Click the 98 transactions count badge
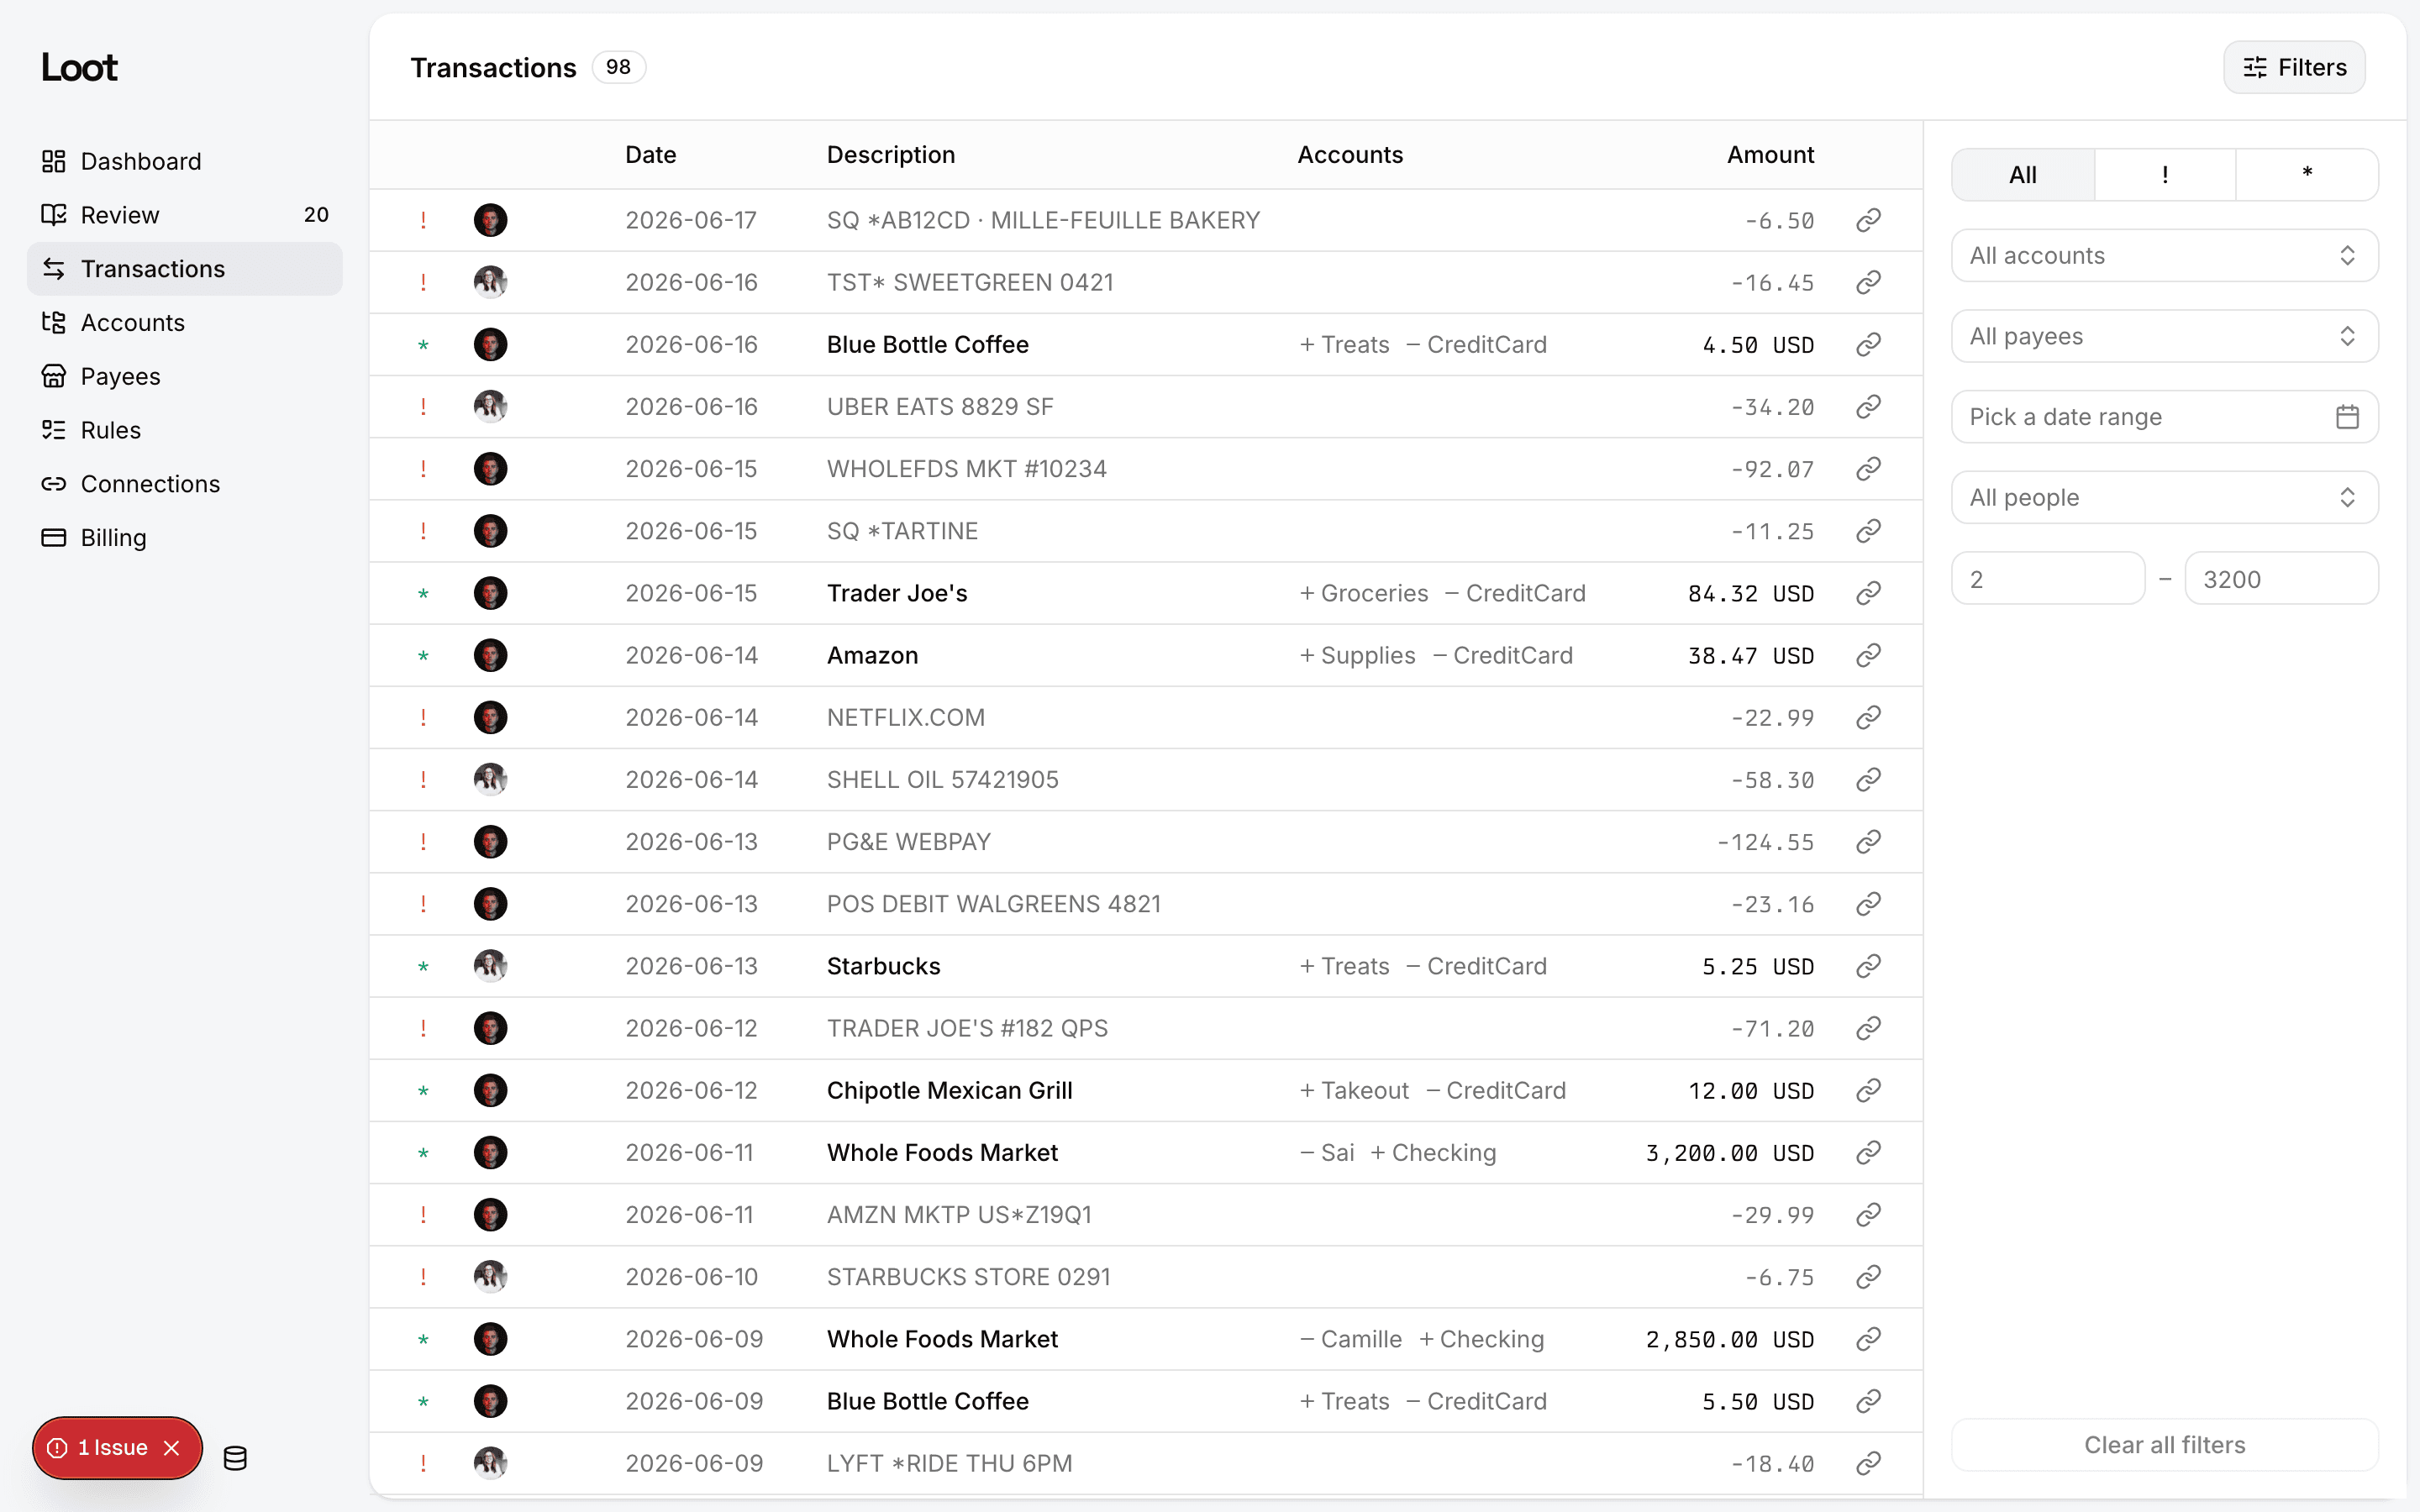2420x1512 pixels. coord(618,67)
